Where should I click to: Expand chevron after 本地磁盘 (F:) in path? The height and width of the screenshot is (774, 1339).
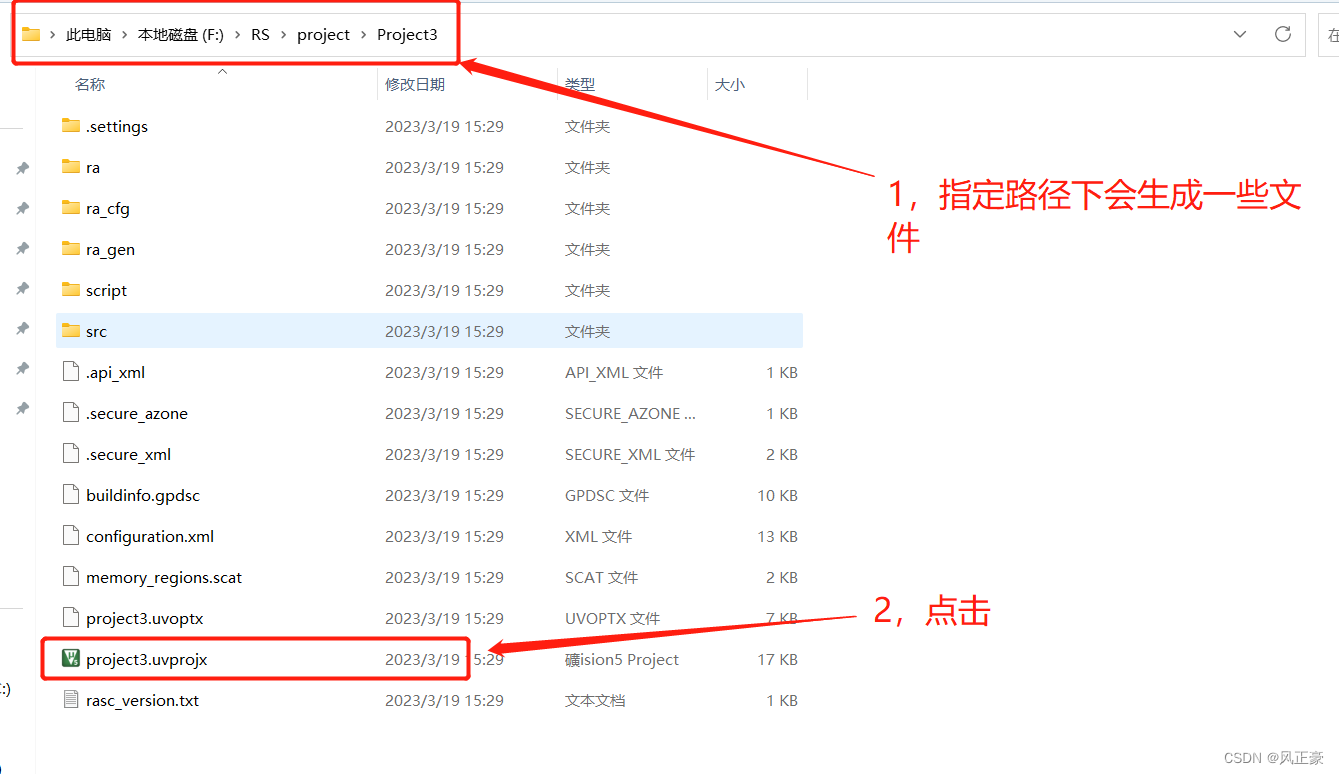[238, 35]
